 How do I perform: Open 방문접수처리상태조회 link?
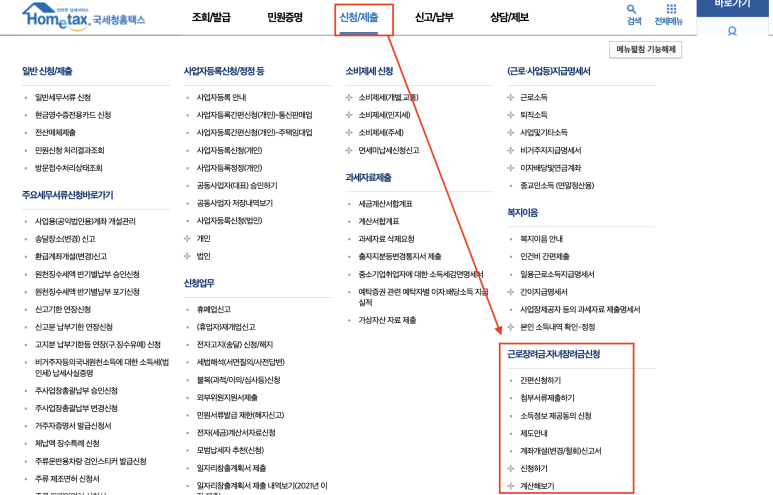point(69,168)
